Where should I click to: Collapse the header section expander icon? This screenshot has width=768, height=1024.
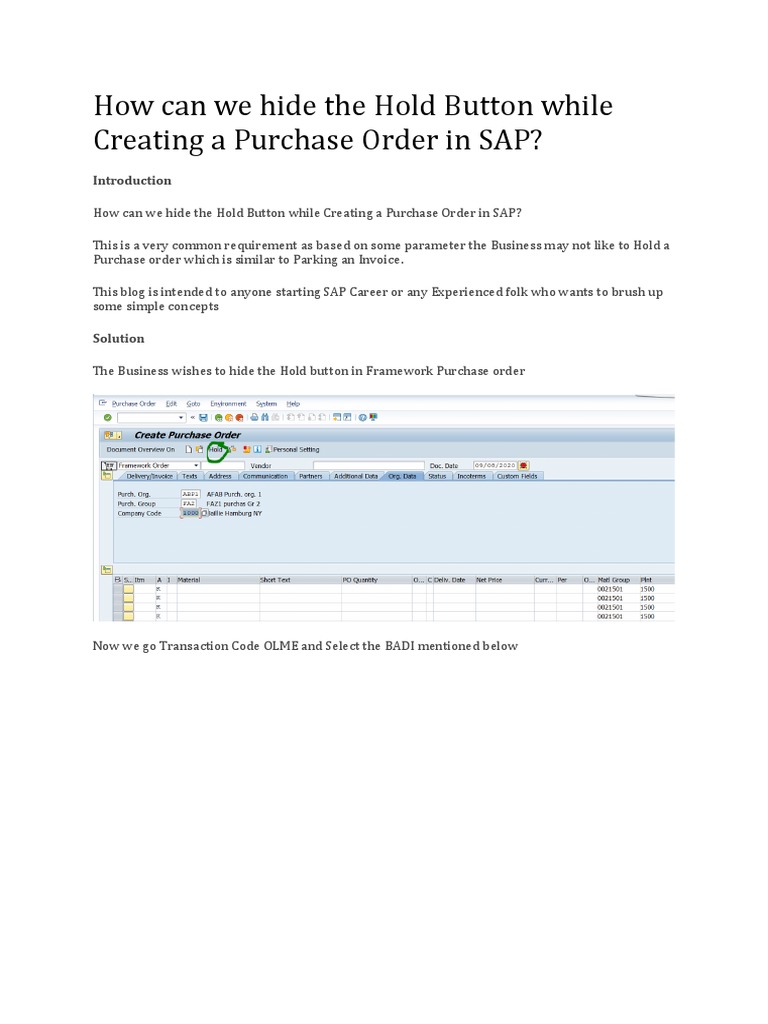tap(106, 475)
